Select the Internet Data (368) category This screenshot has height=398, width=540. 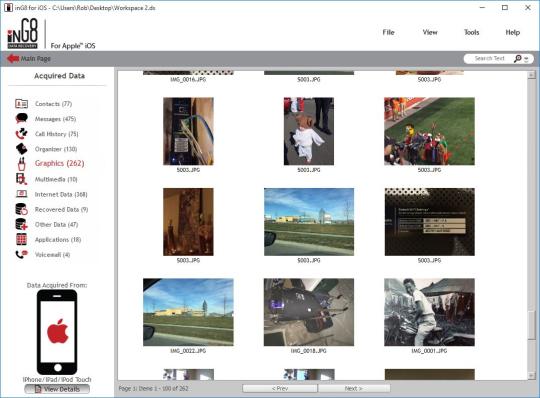pos(61,195)
